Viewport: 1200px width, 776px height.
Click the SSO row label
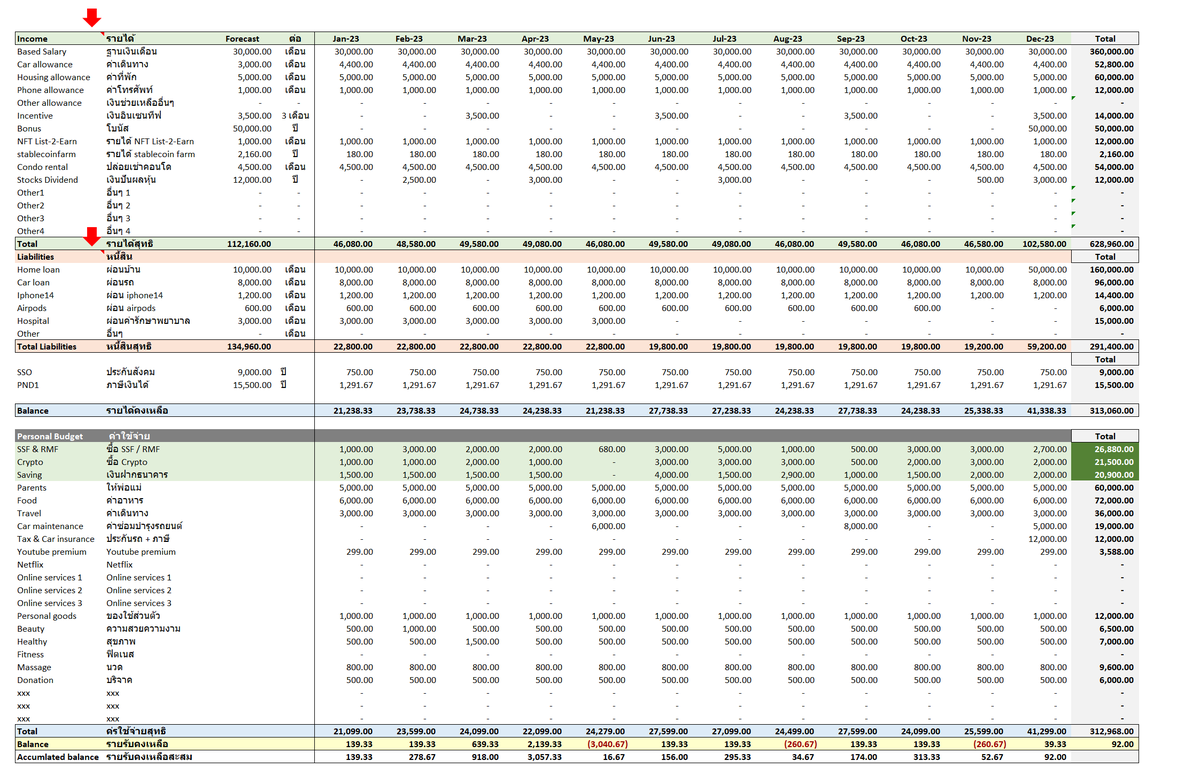tap(25, 372)
